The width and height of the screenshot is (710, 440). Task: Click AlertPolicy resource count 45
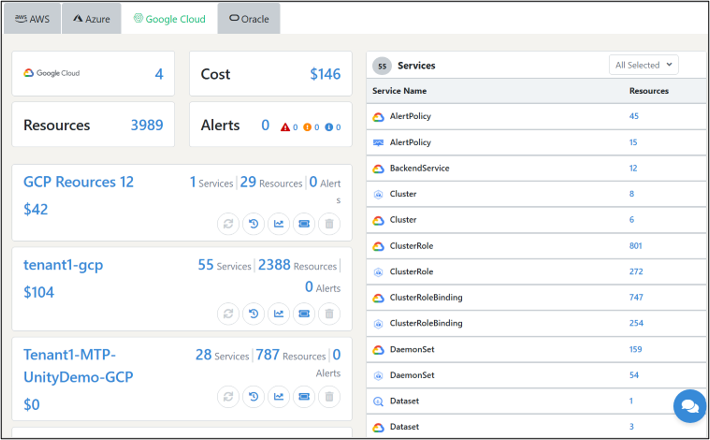pyautogui.click(x=633, y=116)
